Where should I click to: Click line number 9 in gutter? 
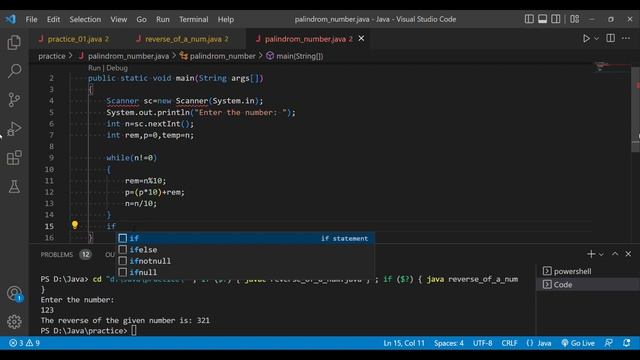(51, 158)
